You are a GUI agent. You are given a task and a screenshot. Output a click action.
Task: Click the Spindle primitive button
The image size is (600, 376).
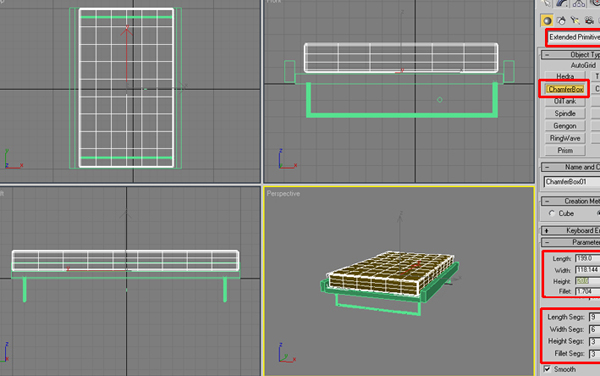(565, 114)
